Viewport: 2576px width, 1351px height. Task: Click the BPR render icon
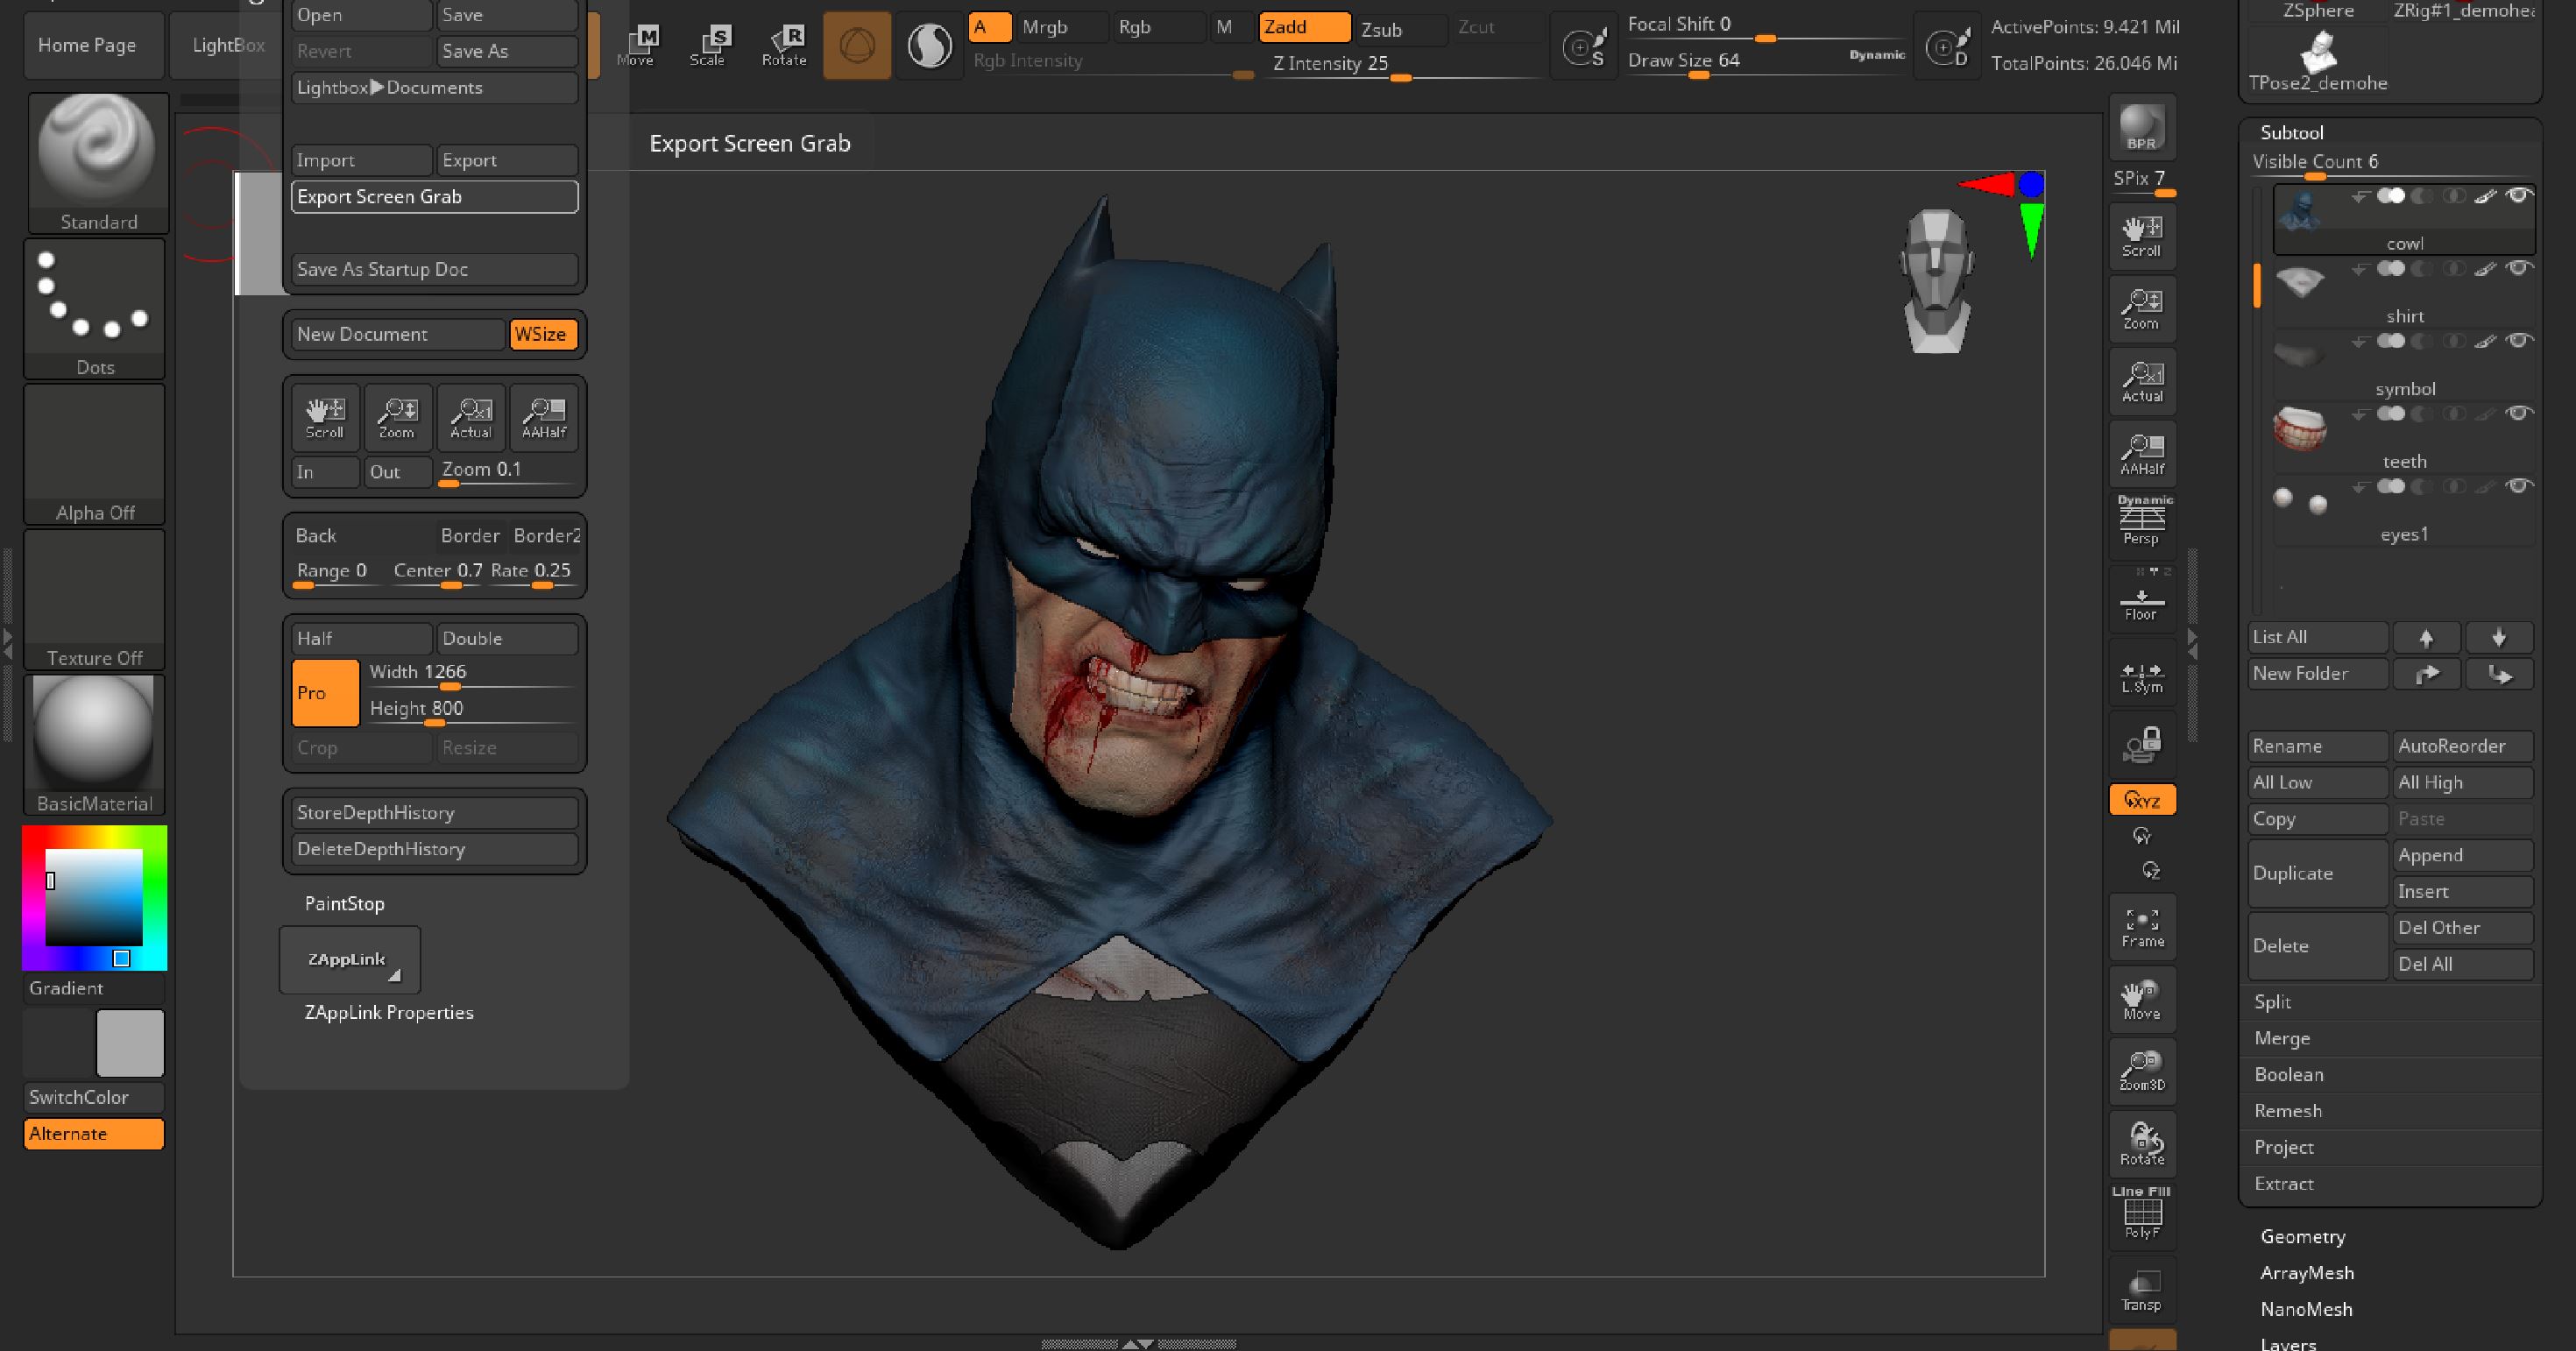click(x=2141, y=128)
